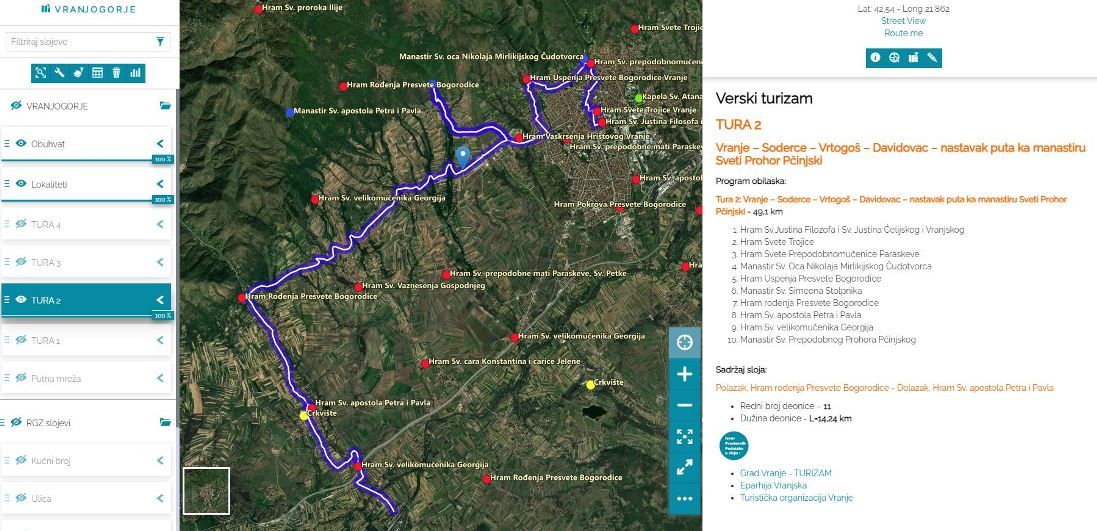
Task: Click the info icon in right panel
Action: coord(875,58)
